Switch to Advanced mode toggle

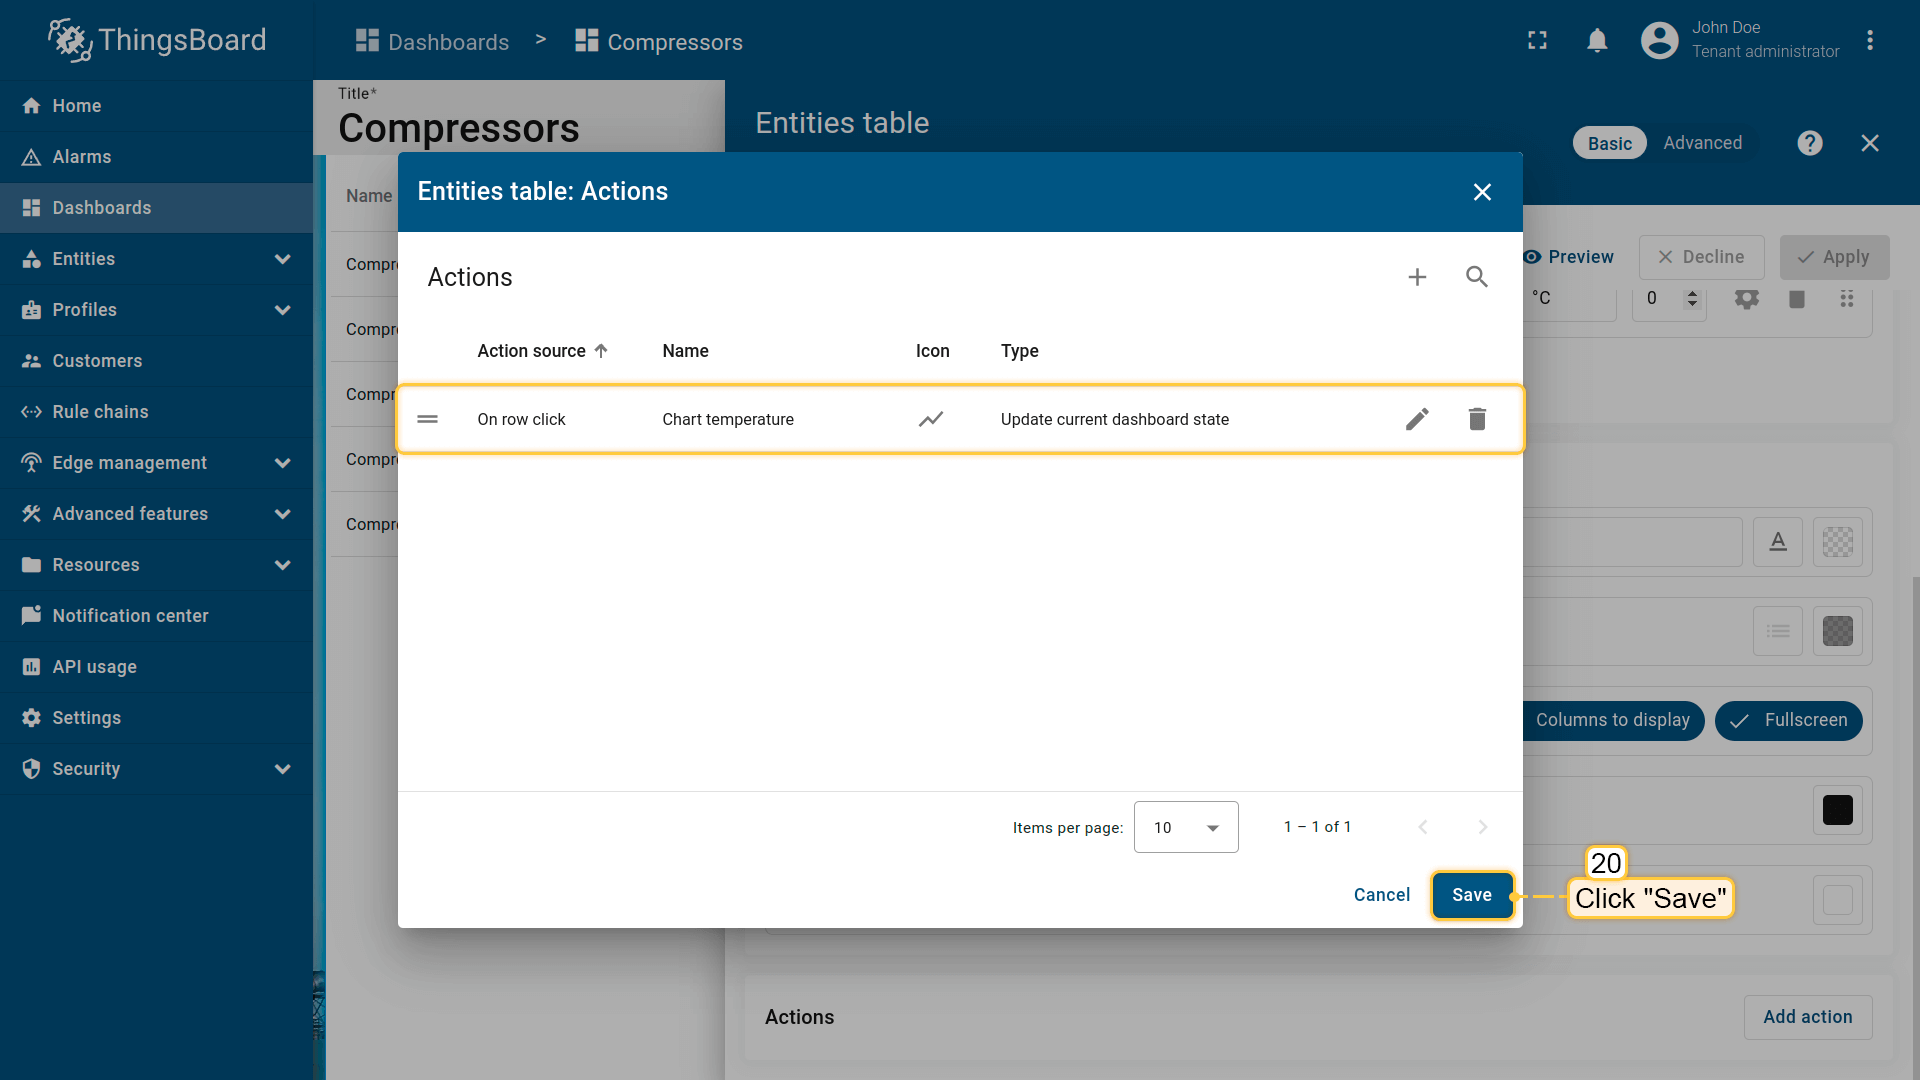pos(1702,143)
